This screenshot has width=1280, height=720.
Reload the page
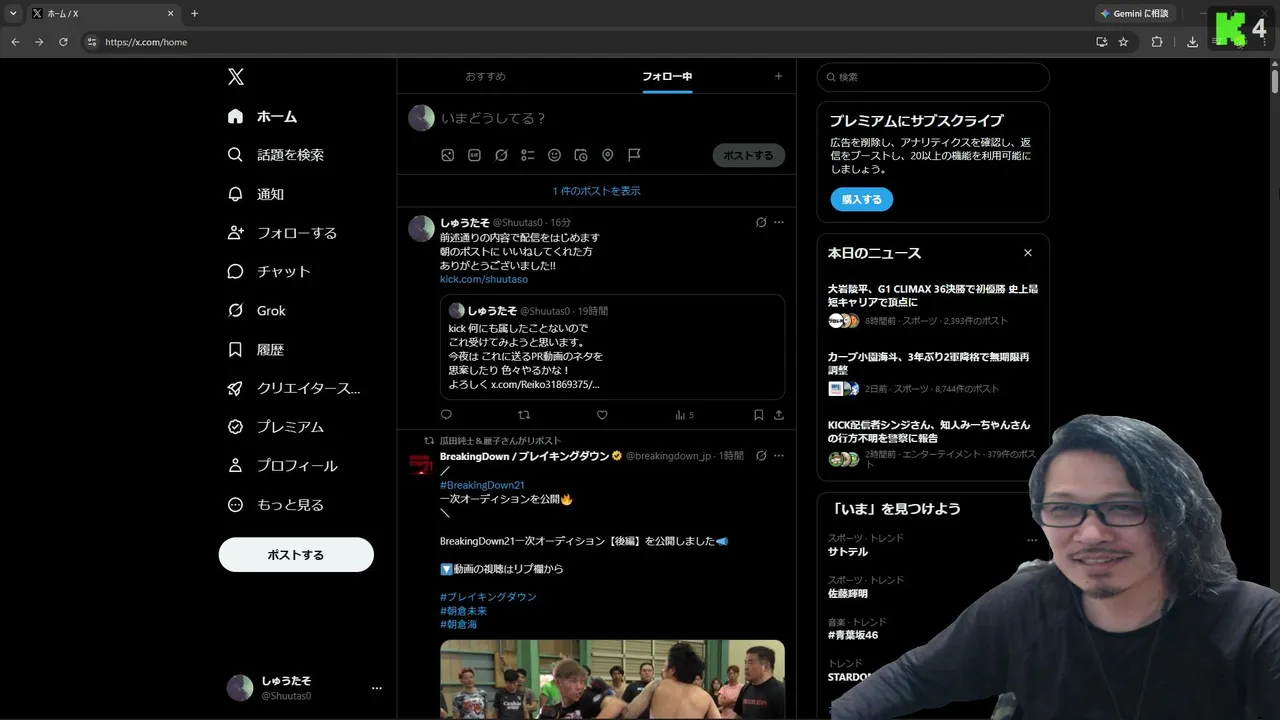point(63,42)
